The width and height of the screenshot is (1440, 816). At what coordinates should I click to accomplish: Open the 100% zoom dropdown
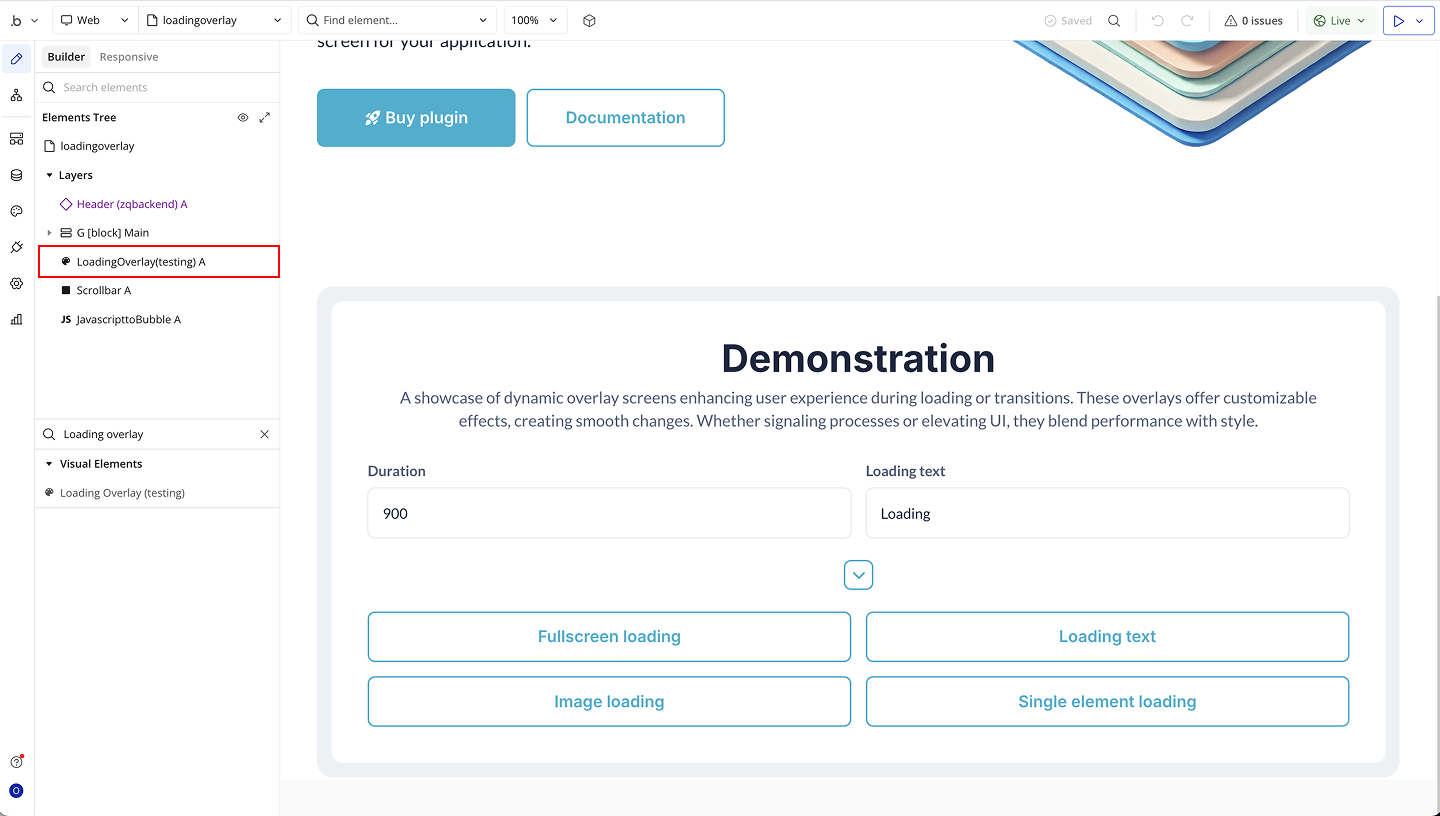coord(535,20)
